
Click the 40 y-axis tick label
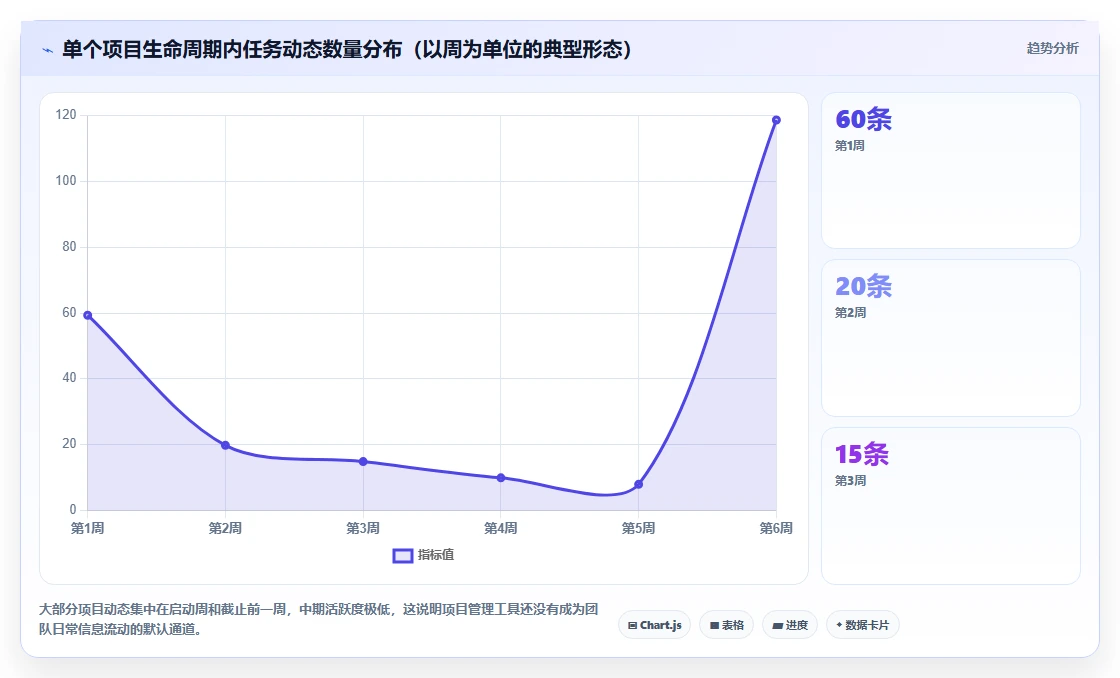coord(69,378)
